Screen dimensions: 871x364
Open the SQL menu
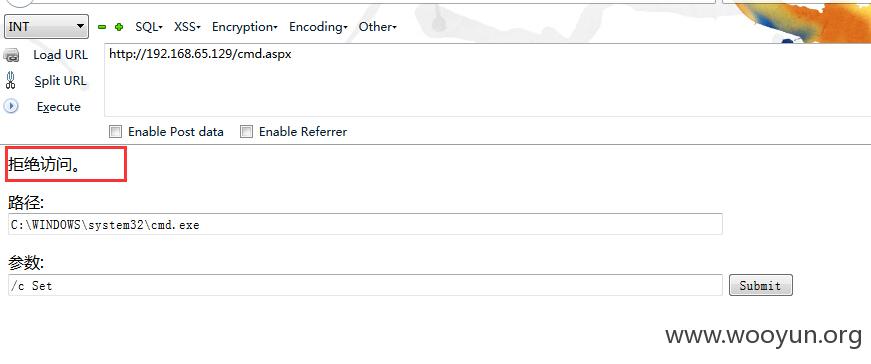point(149,27)
